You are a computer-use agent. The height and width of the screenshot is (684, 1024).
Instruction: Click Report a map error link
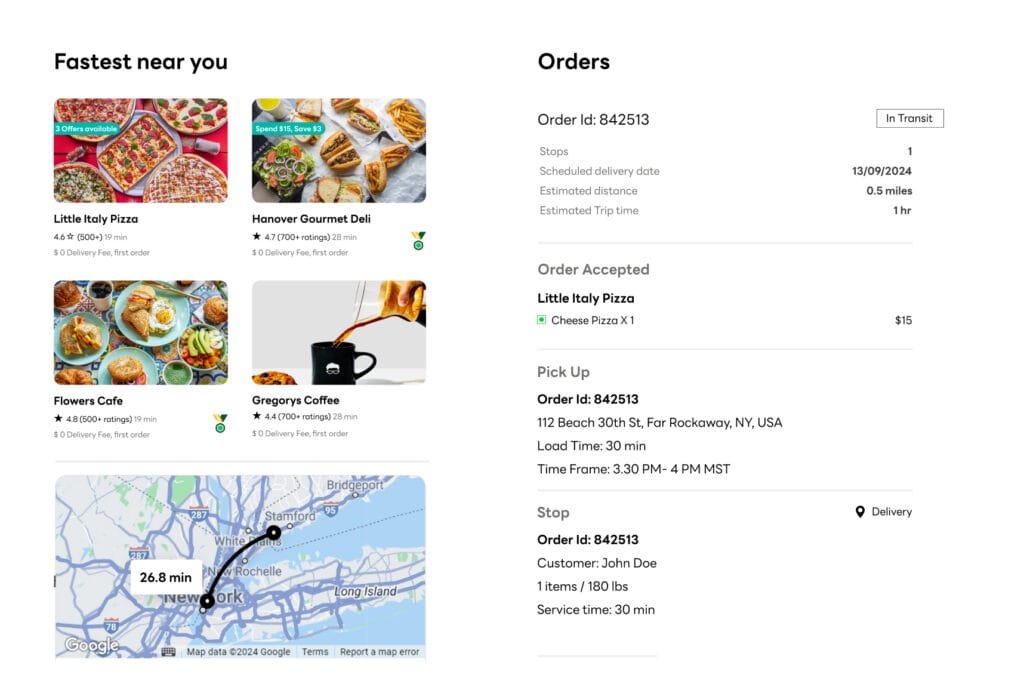tap(379, 652)
